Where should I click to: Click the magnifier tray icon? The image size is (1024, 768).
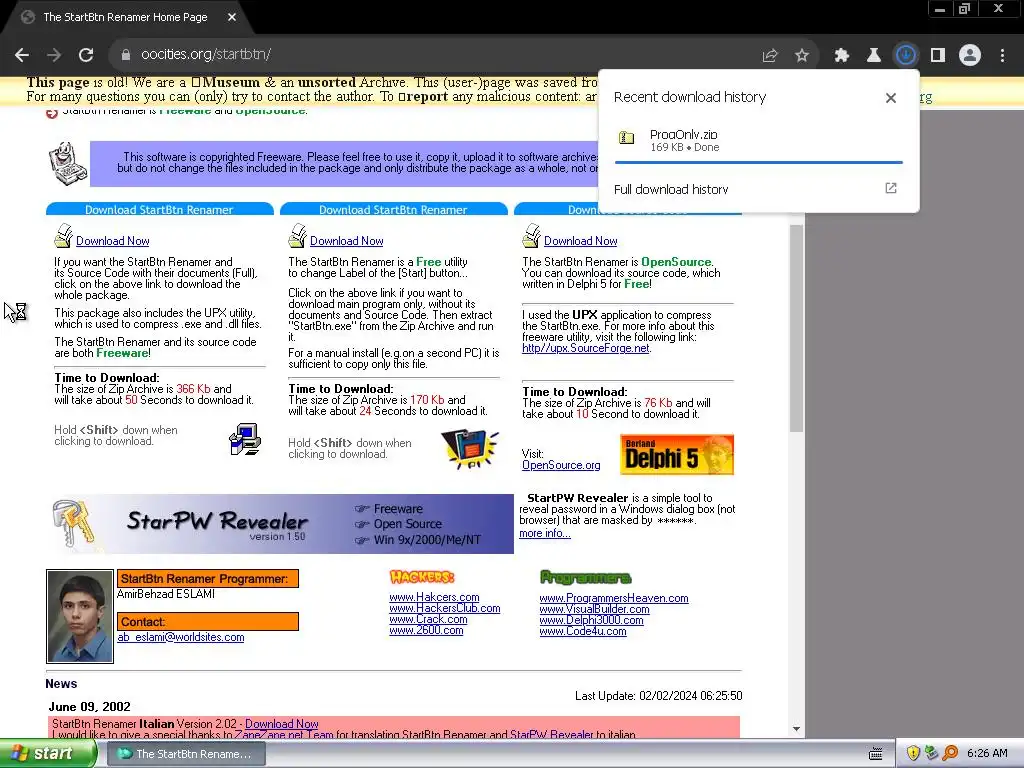950,754
